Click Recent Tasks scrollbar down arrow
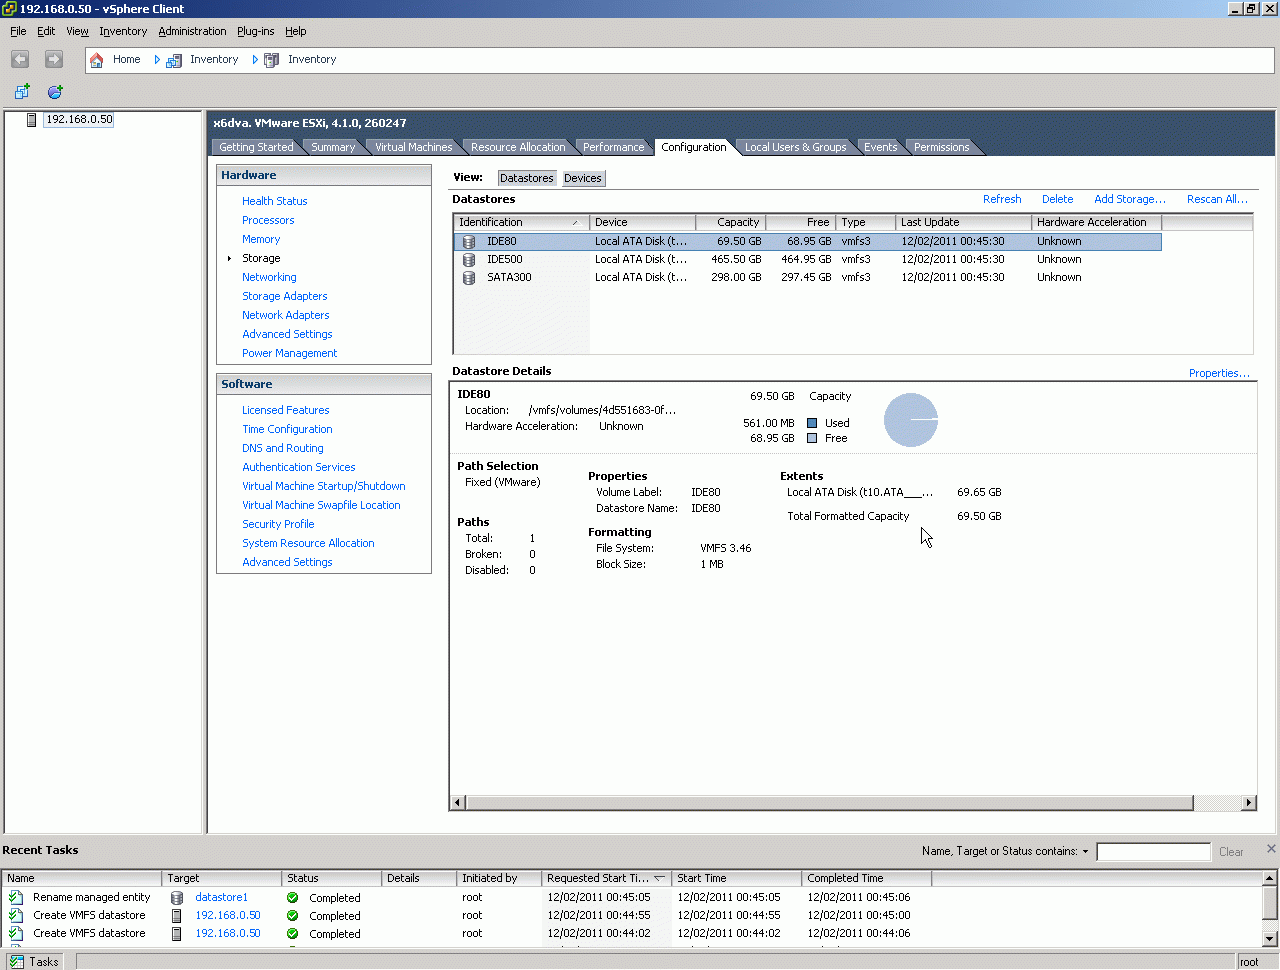 tap(1270, 938)
